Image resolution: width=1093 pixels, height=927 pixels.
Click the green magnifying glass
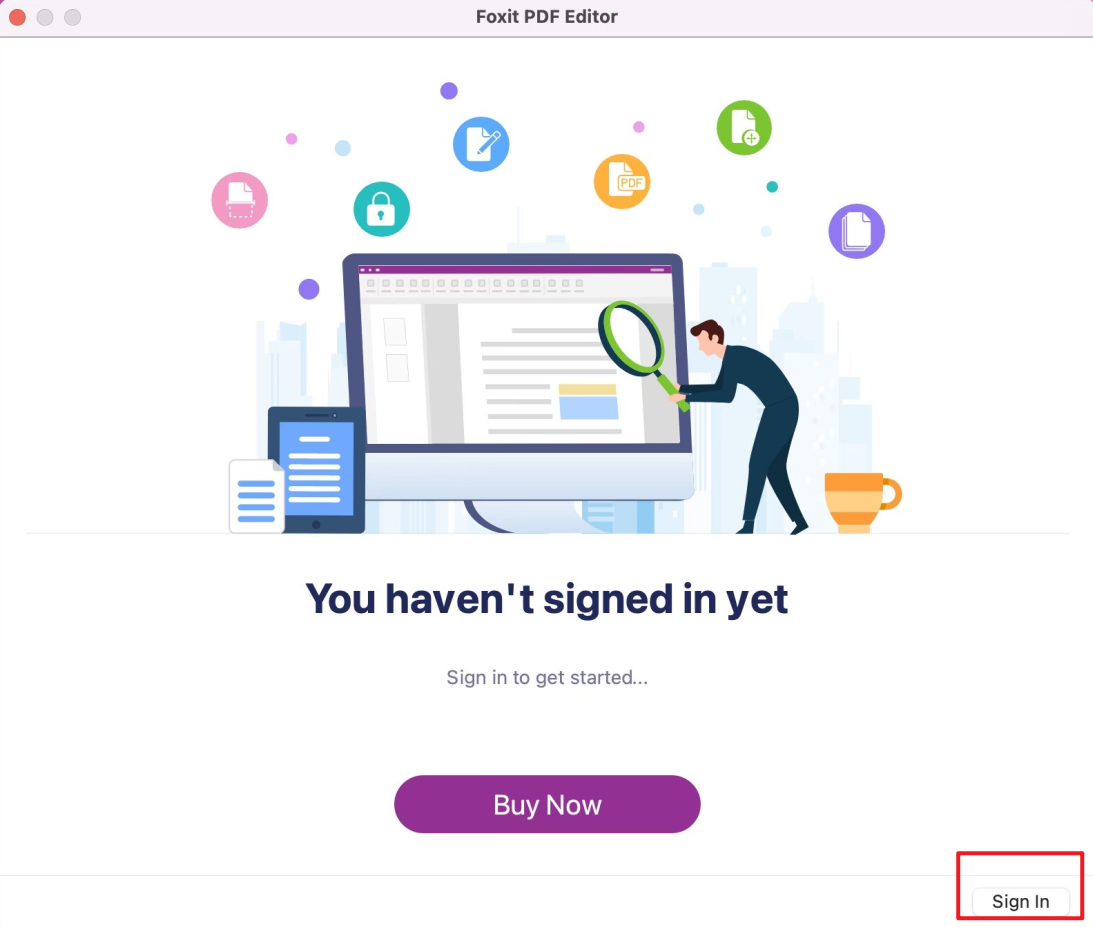point(633,339)
